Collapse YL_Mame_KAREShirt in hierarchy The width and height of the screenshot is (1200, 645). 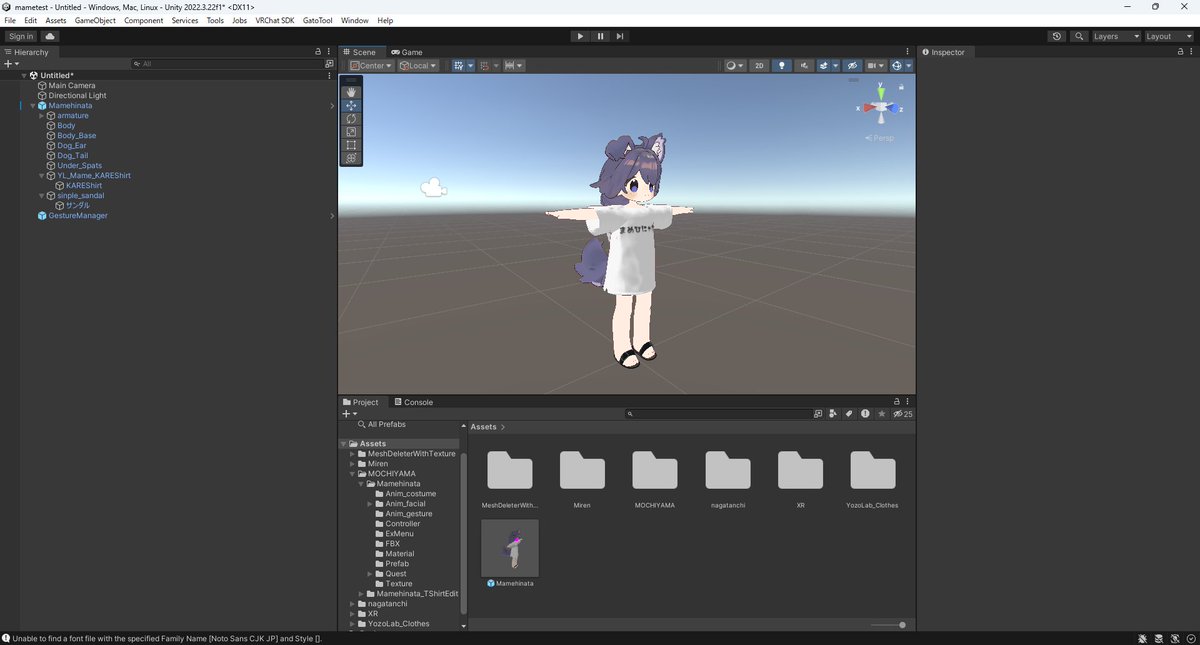click(42, 175)
